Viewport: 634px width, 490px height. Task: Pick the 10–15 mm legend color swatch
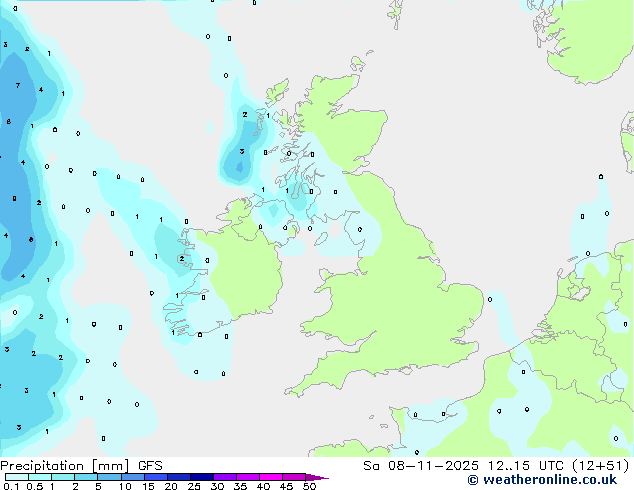point(132,477)
